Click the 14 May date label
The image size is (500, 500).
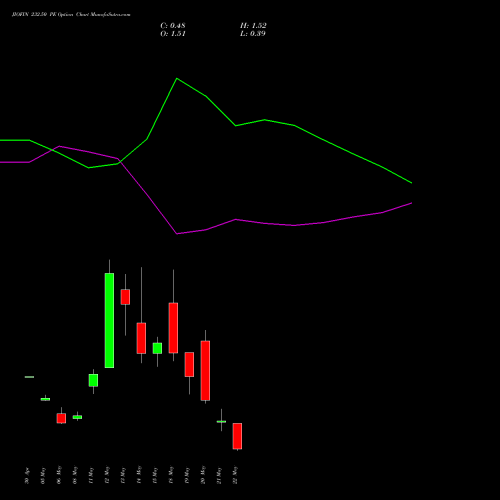(x=139, y=475)
